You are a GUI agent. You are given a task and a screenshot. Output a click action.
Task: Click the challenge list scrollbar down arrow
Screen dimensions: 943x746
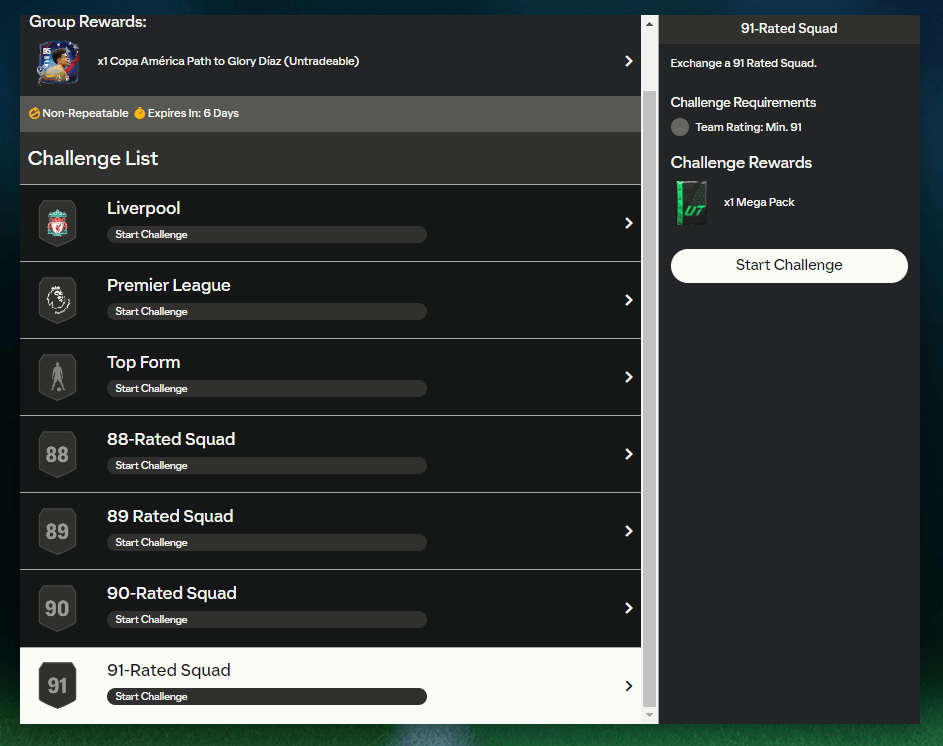(649, 715)
